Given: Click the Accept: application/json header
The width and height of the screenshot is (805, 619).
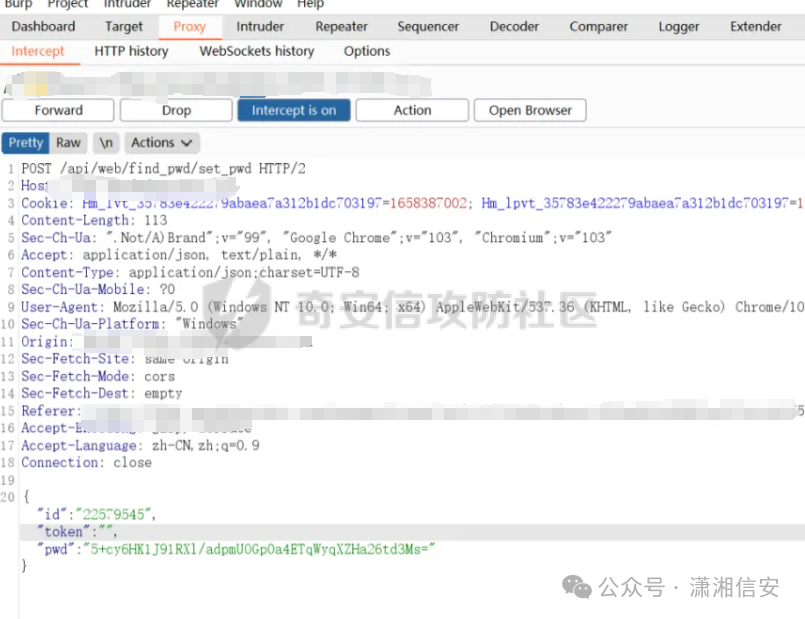Looking at the screenshot, I should pos(179,255).
